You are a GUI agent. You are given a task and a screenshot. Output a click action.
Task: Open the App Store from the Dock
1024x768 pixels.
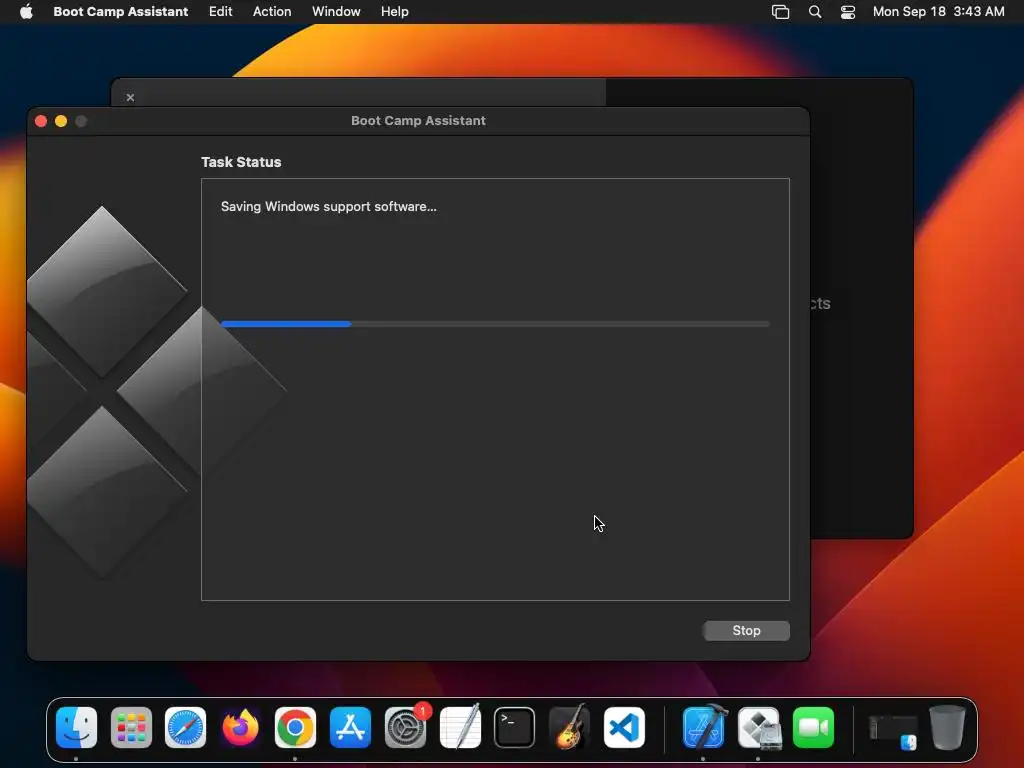pos(350,727)
